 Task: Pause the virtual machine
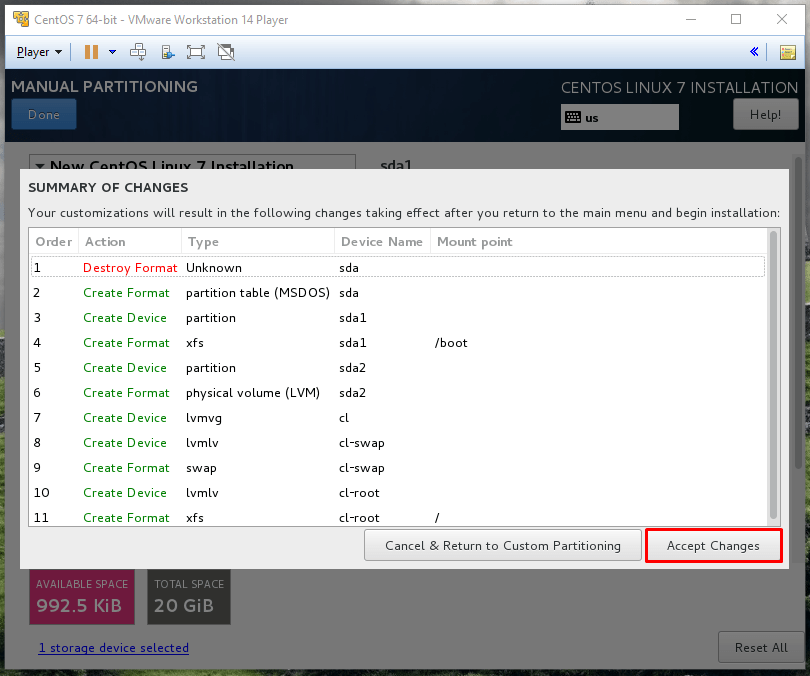point(91,52)
